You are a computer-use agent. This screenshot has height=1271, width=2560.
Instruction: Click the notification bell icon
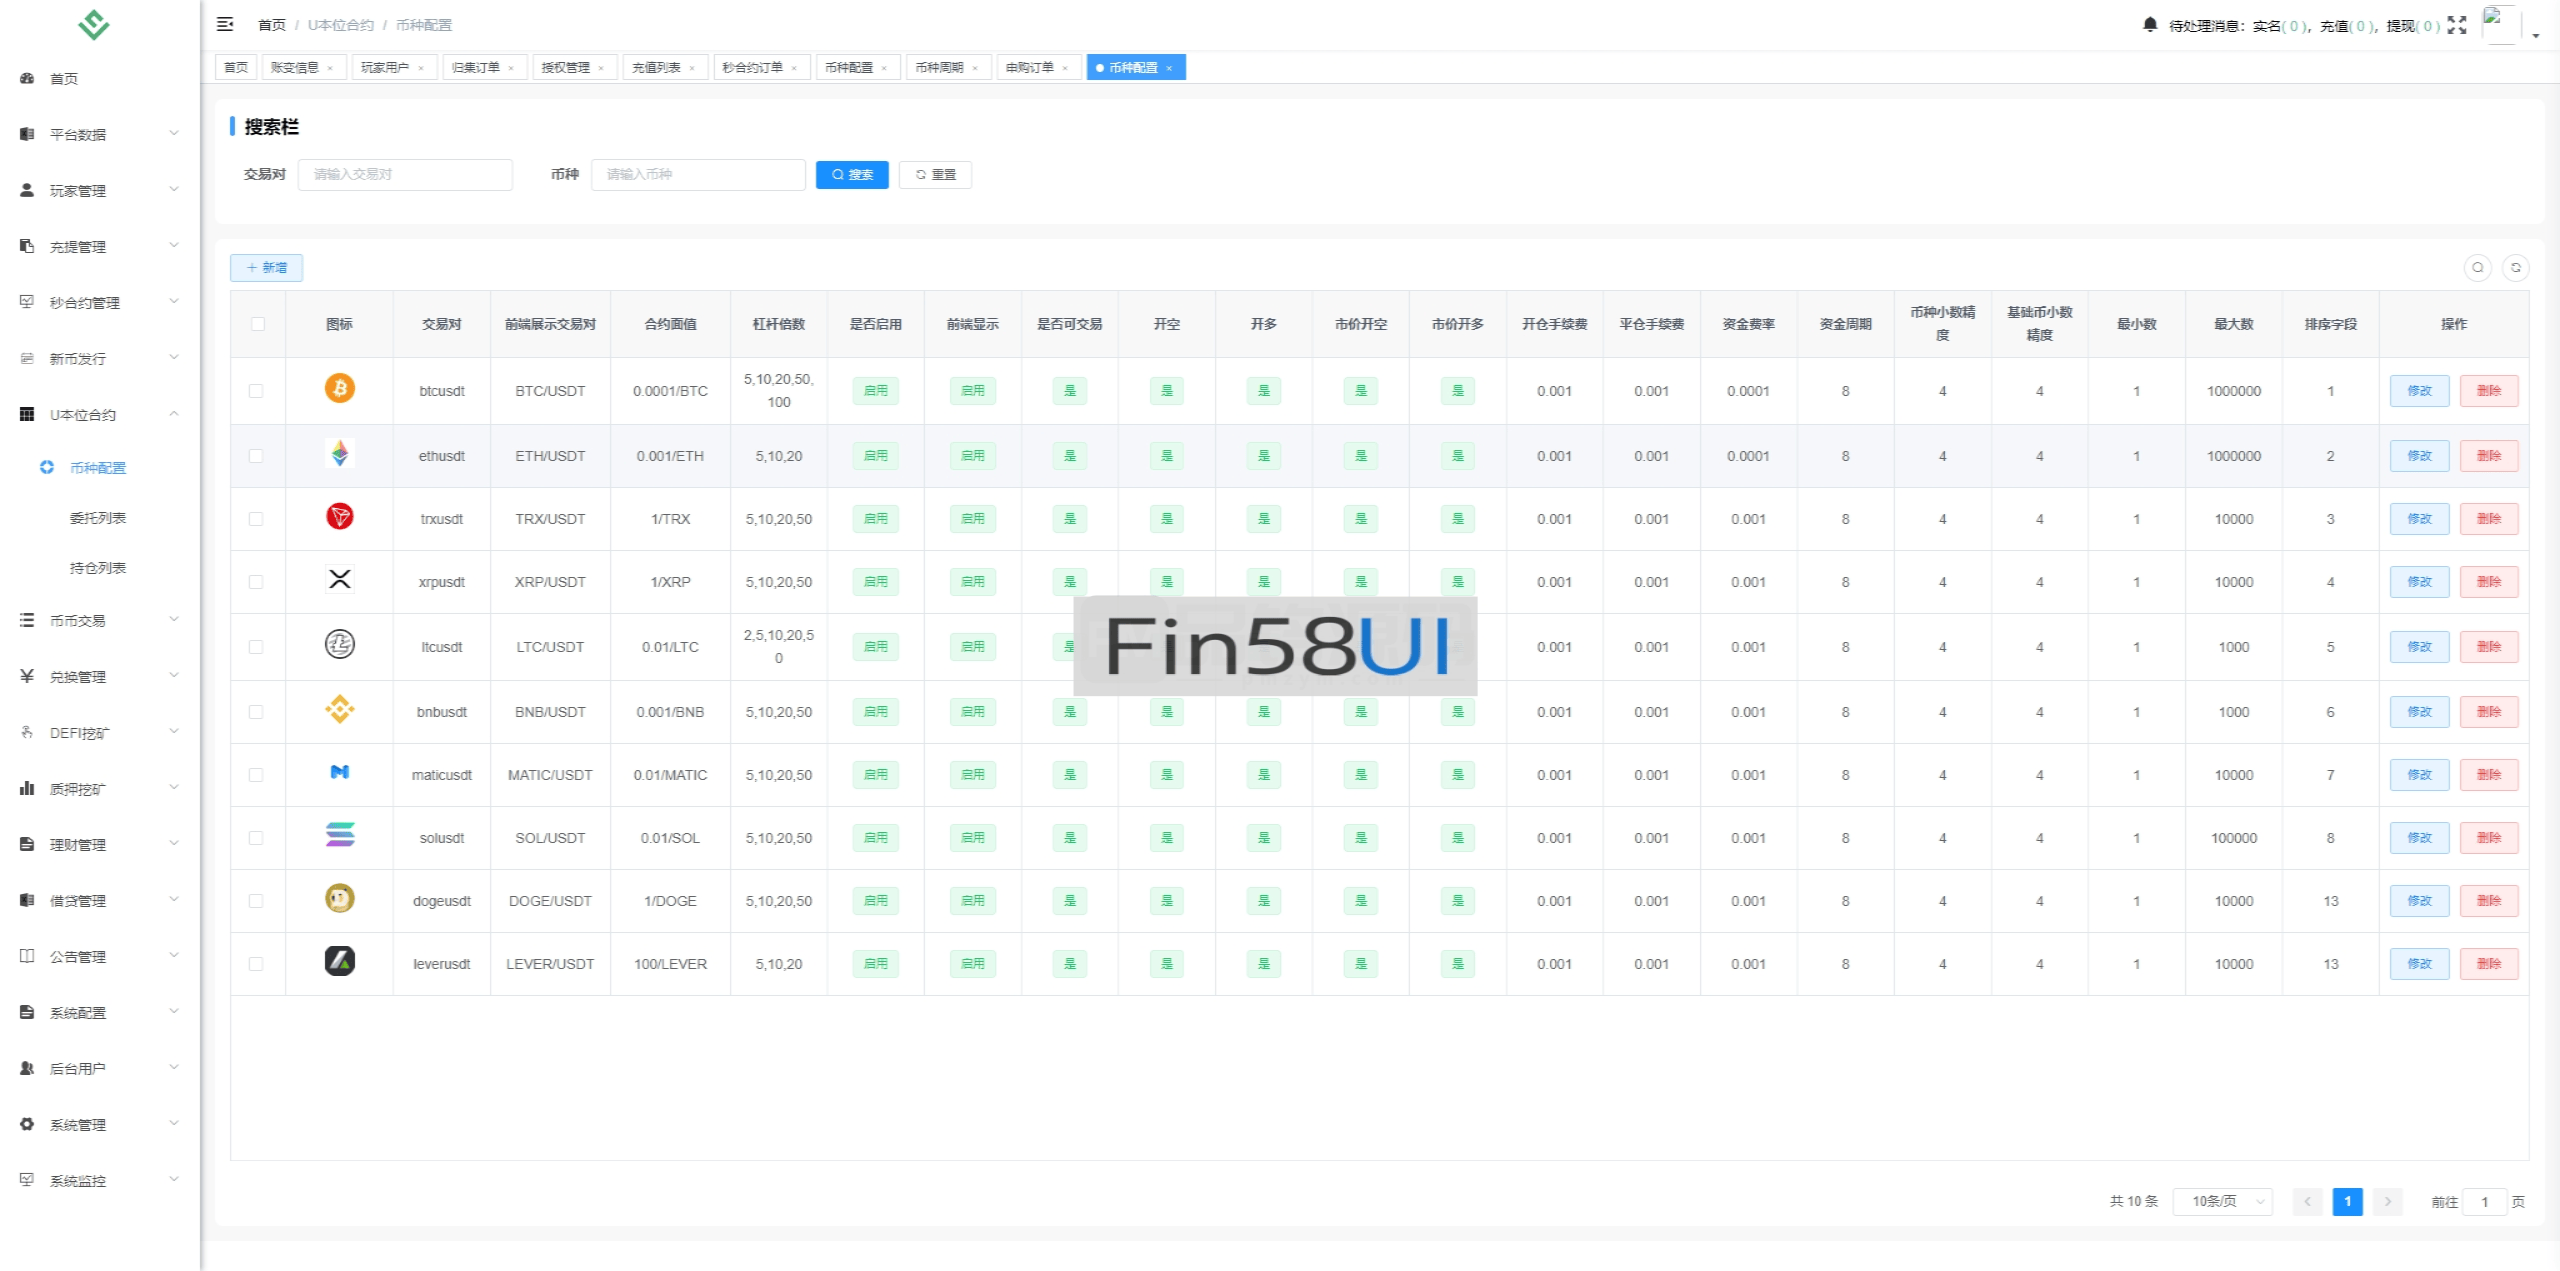[2149, 24]
